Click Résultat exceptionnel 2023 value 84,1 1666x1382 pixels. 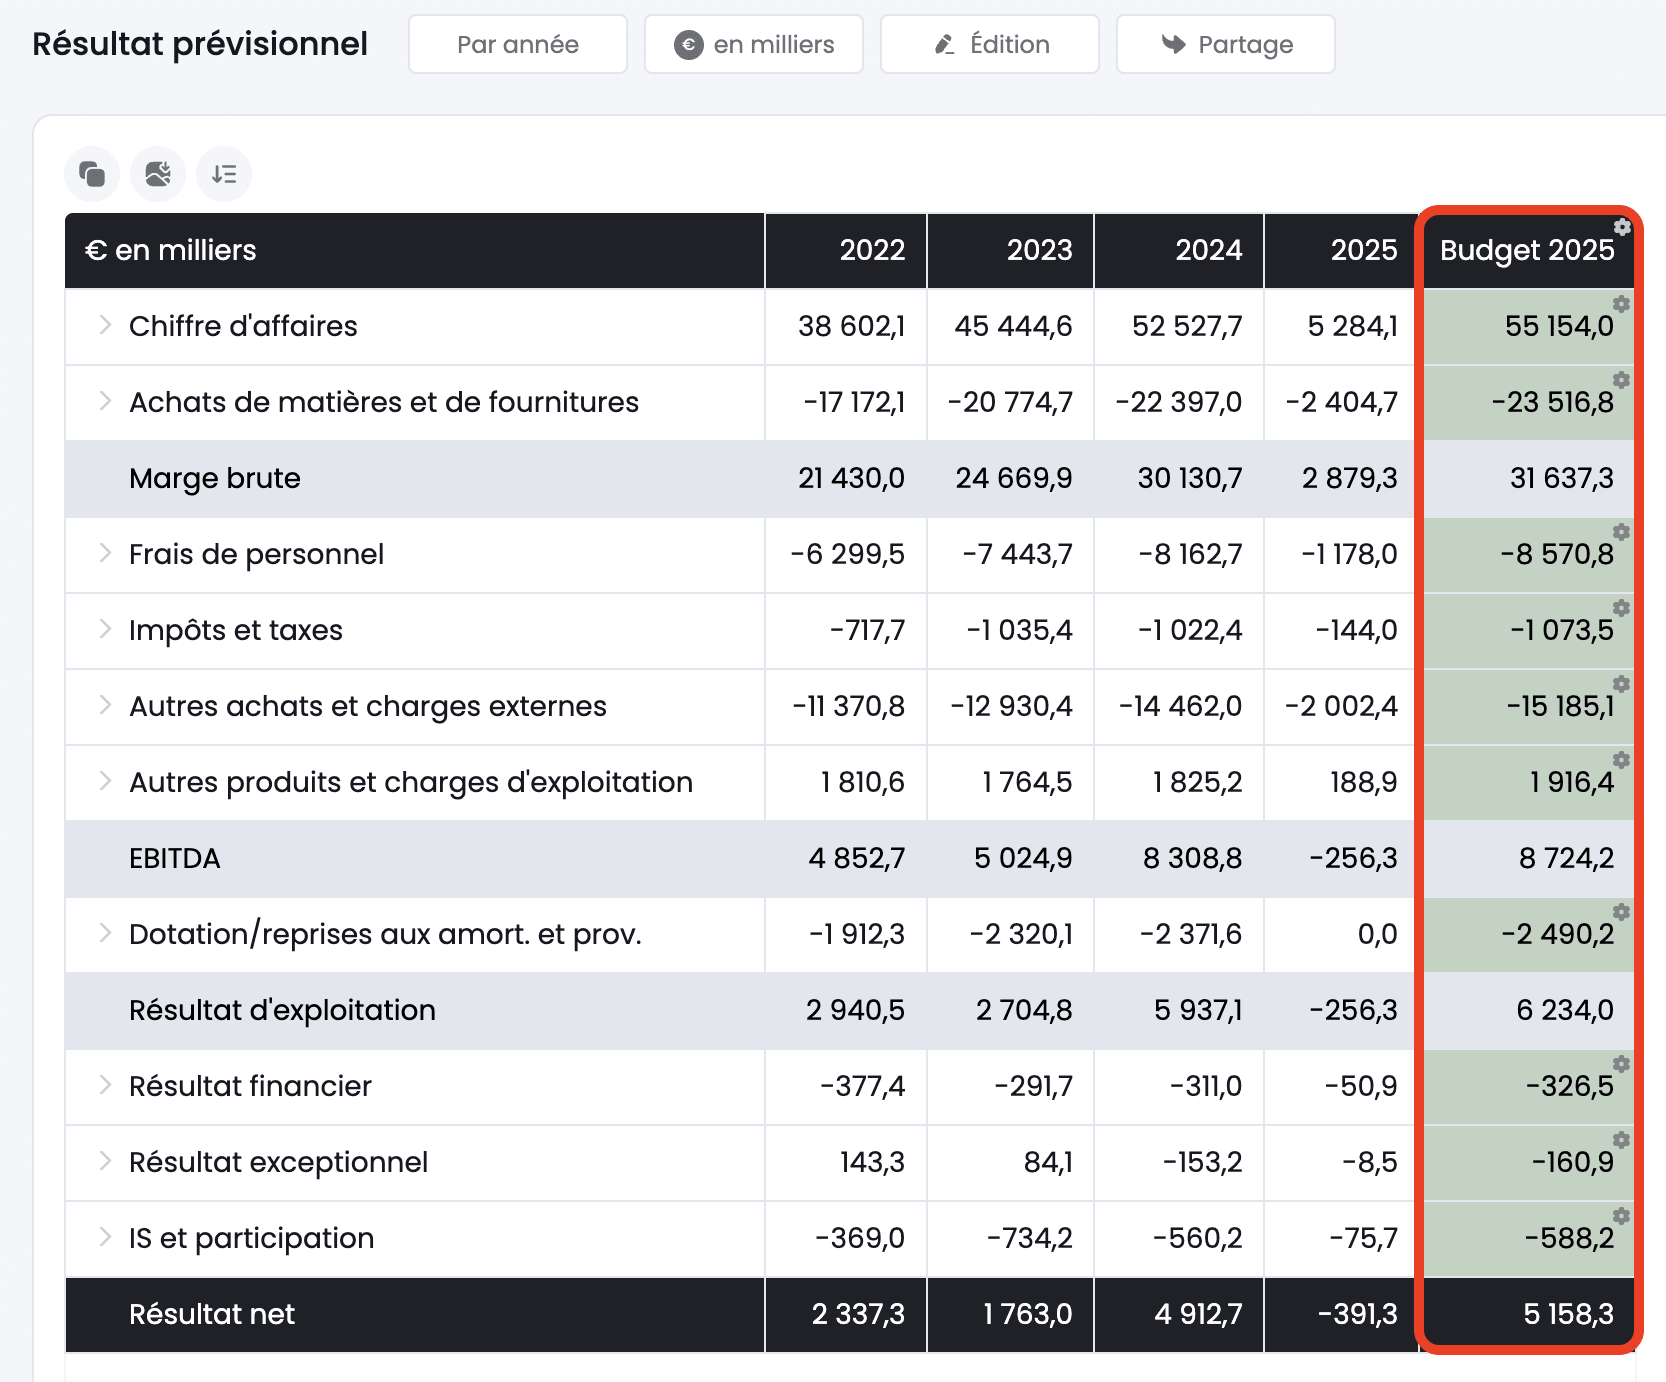[x=1048, y=1162]
